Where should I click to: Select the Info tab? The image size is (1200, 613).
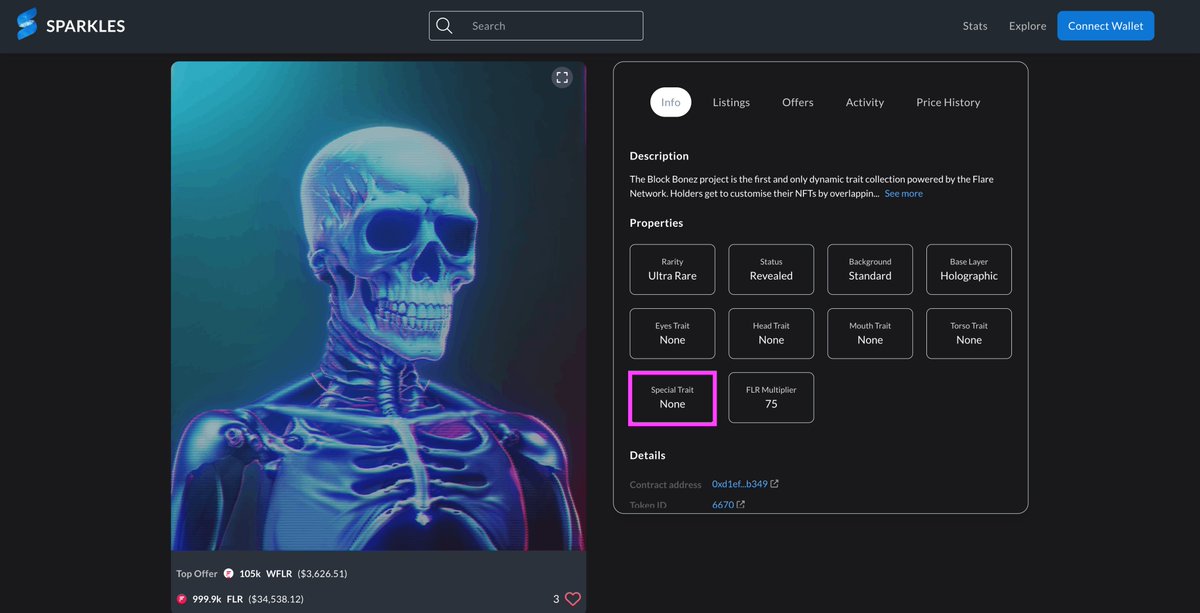click(671, 102)
